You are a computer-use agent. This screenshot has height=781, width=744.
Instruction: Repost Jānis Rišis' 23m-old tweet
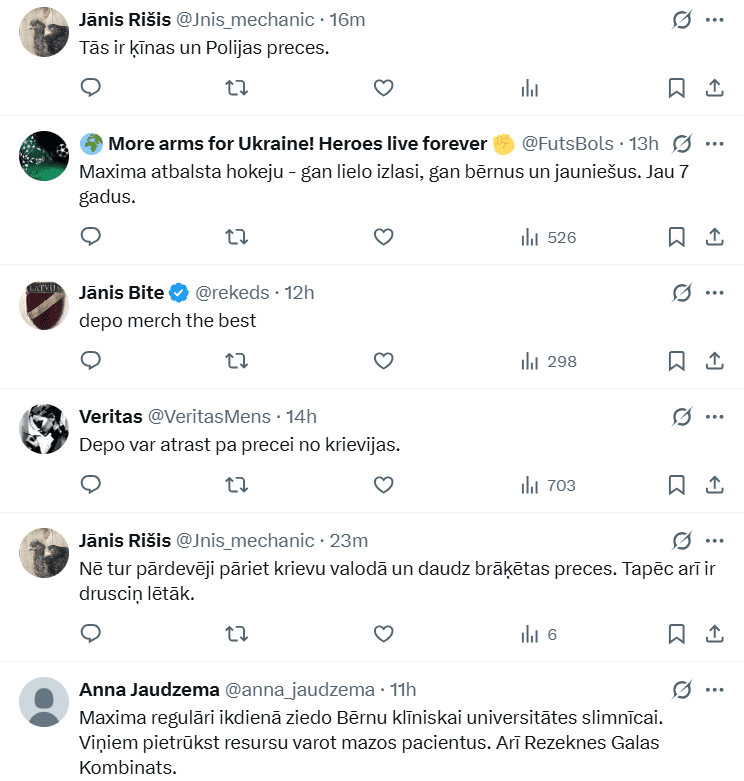(237, 634)
